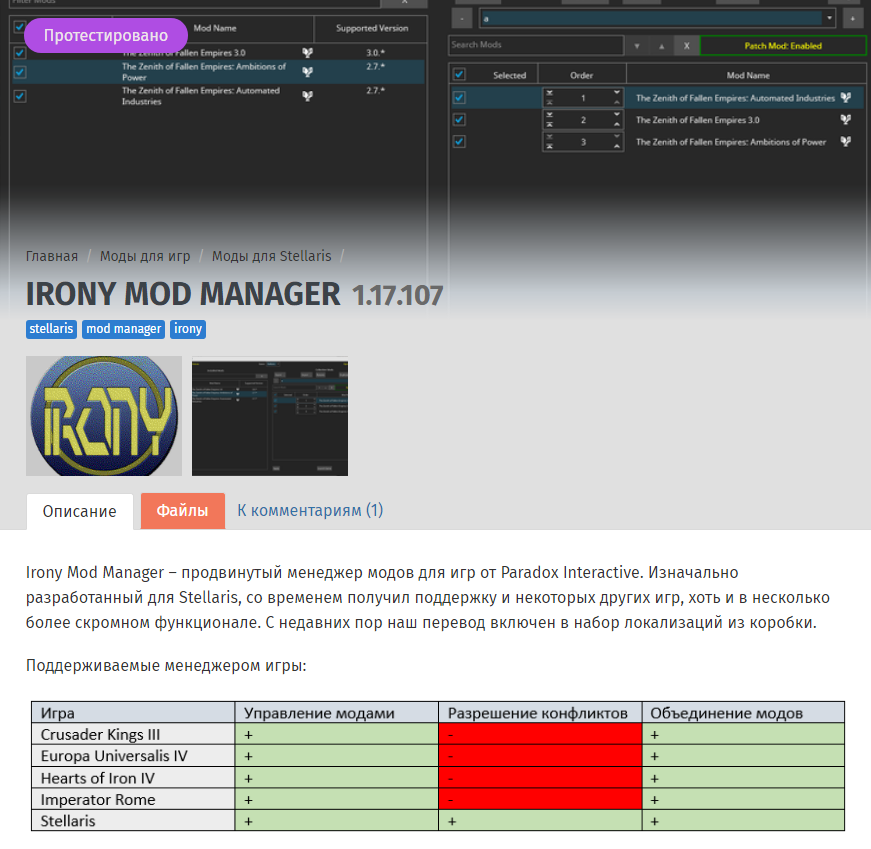The width and height of the screenshot is (871, 849).
Task: Click the Hearts of Iron IV table cell
Action: [133, 778]
